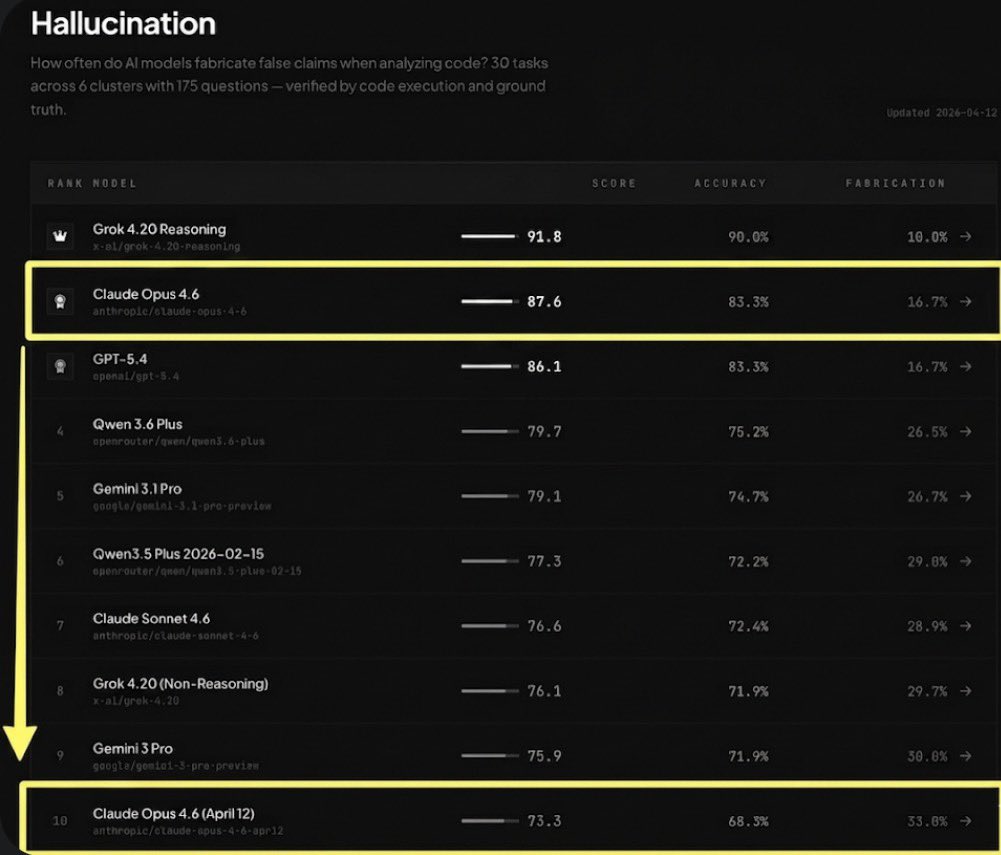Click the openai/gpt-5.4 model ID
1001x855 pixels.
(136, 377)
